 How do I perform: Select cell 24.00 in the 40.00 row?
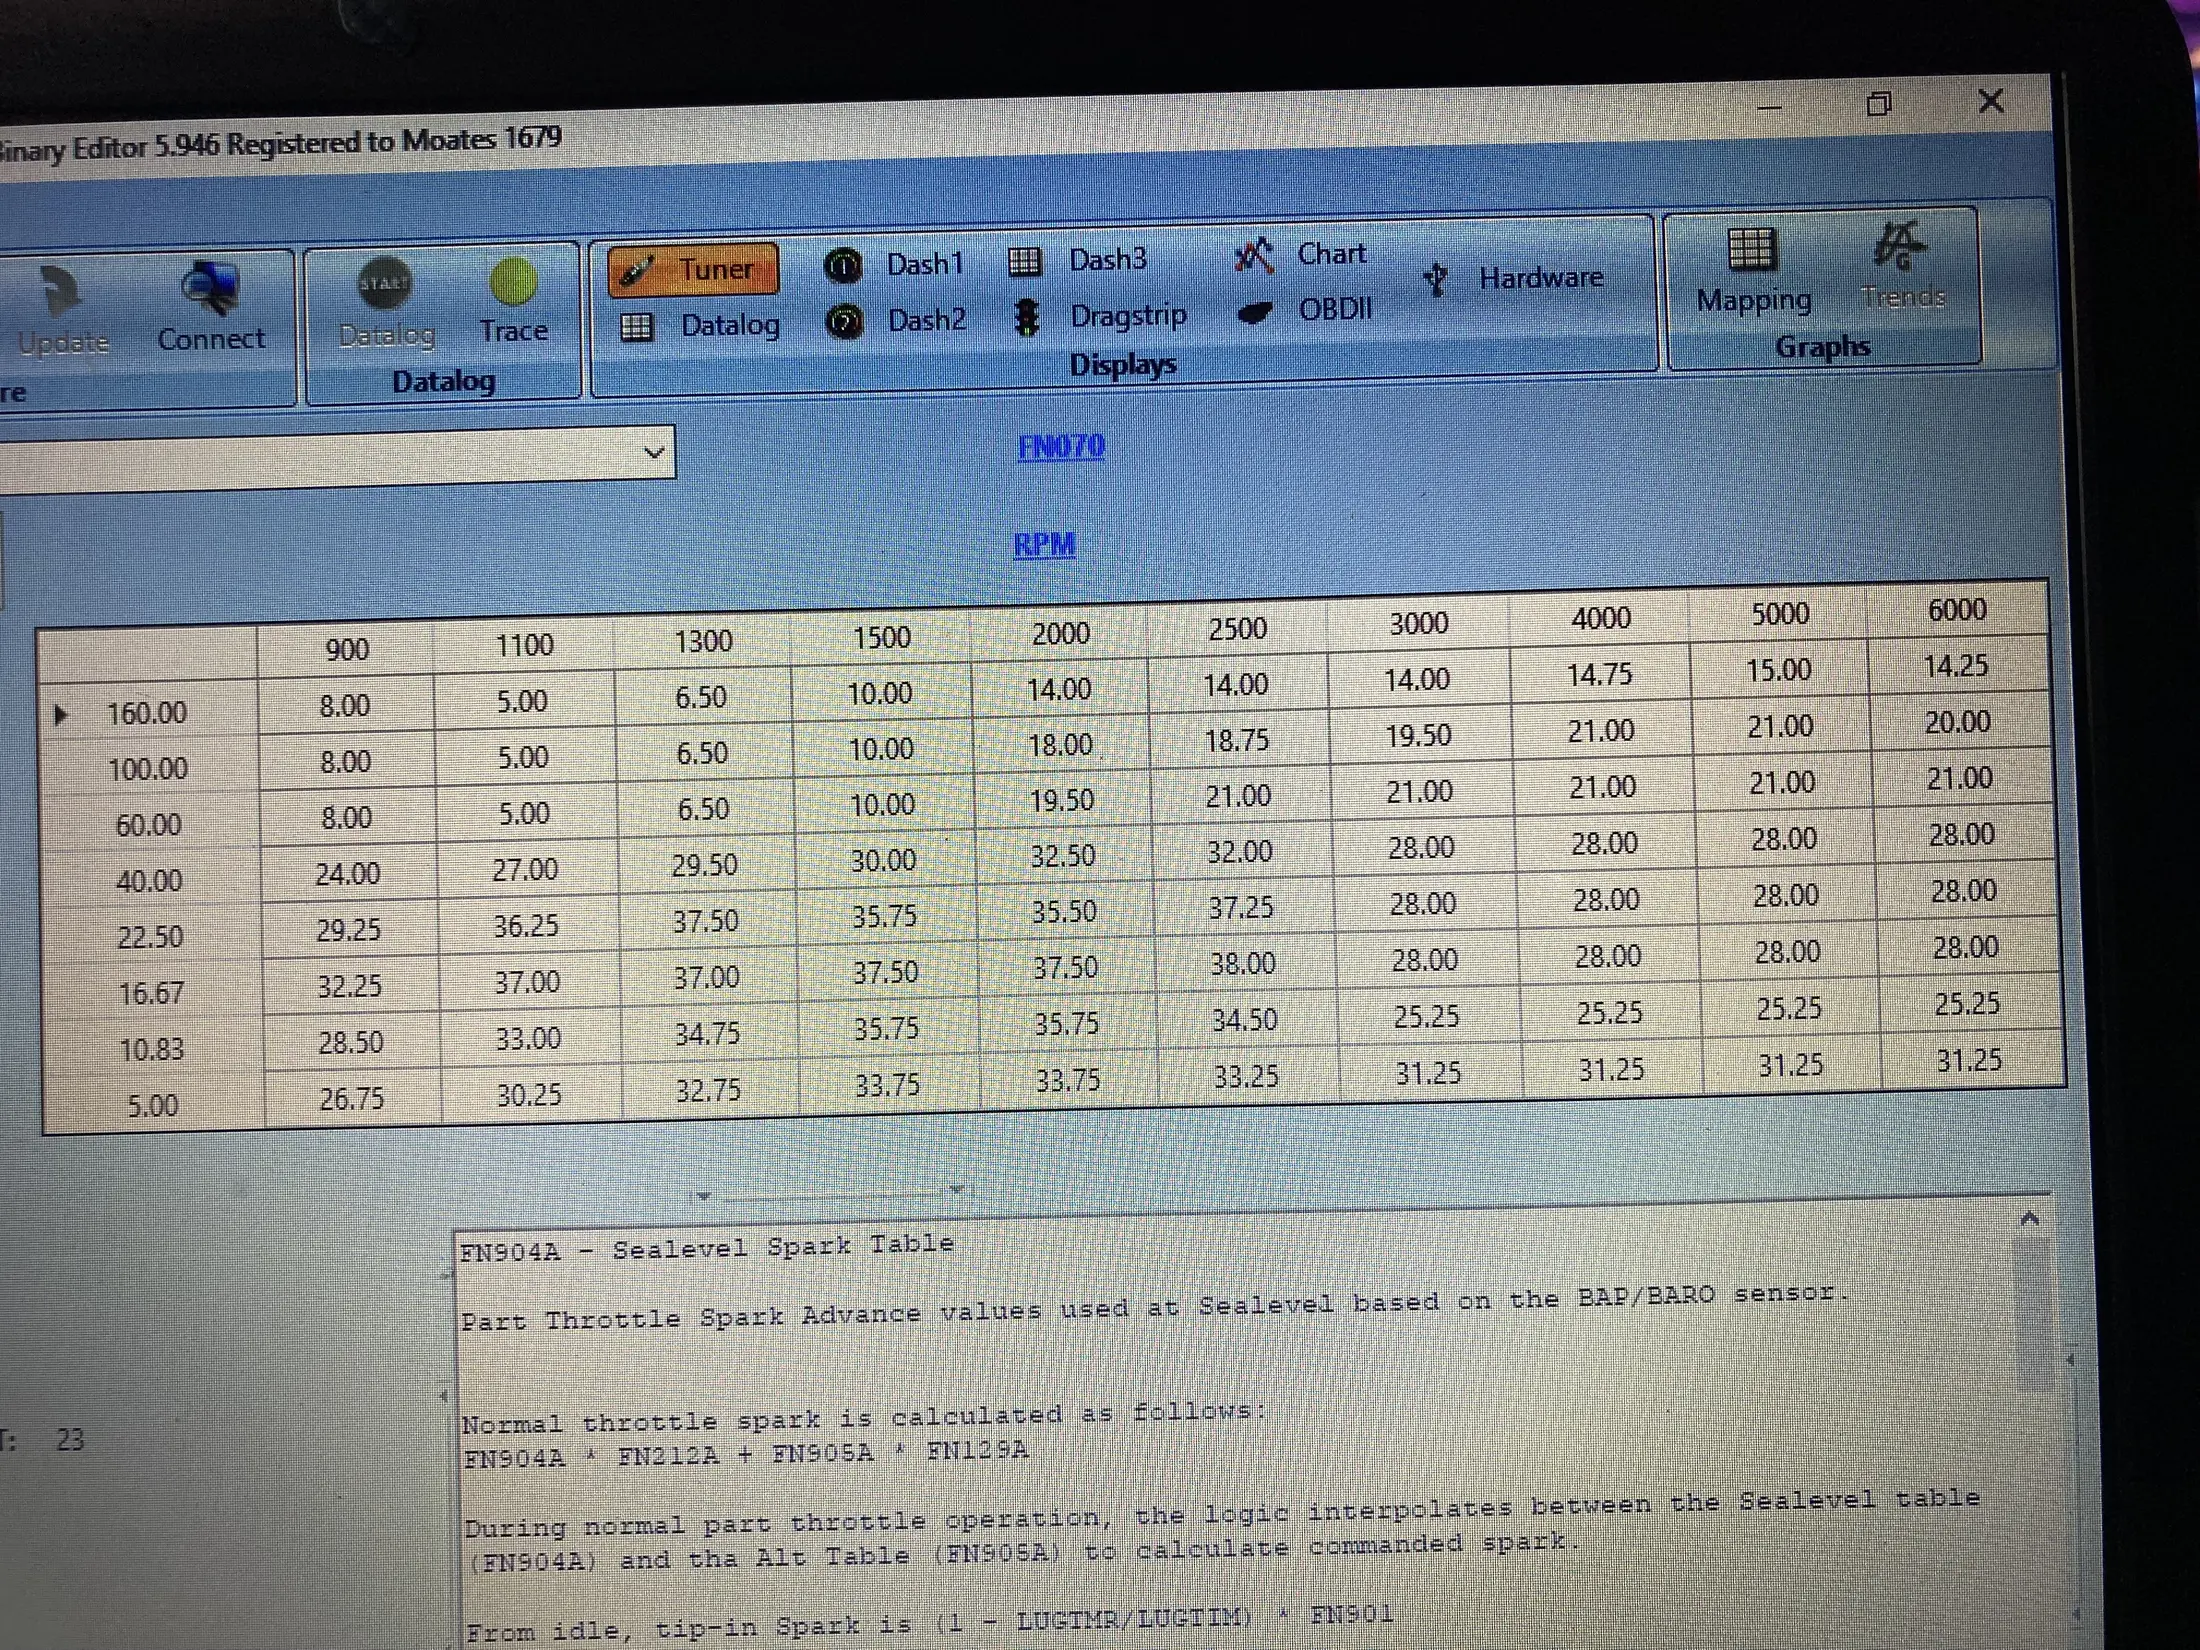[347, 874]
